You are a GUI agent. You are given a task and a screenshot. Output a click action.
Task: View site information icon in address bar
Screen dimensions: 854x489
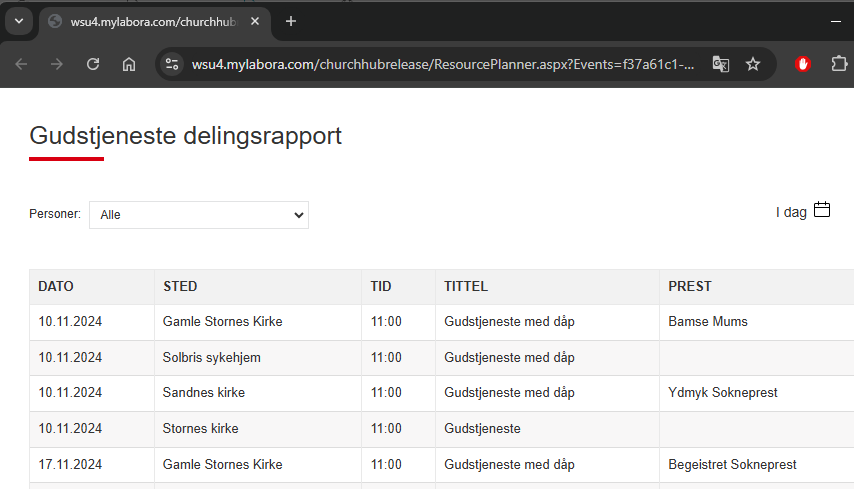point(172,64)
